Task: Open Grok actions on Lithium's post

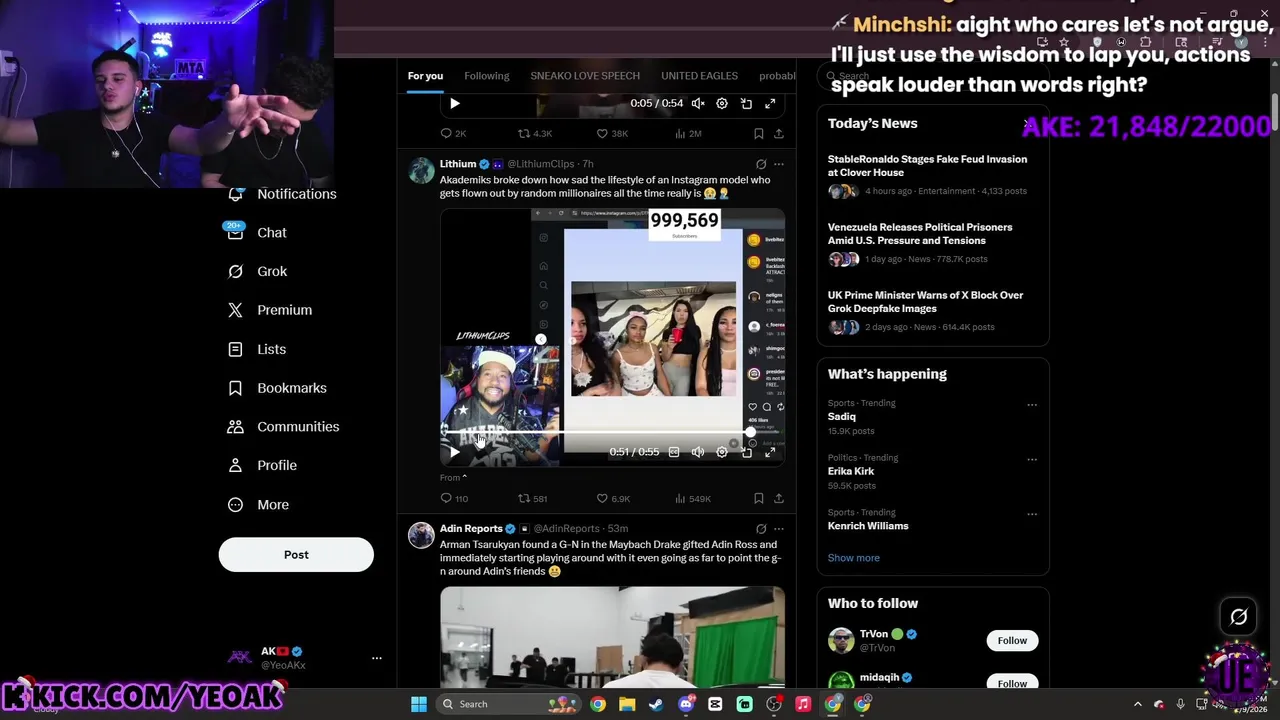Action: (x=761, y=164)
